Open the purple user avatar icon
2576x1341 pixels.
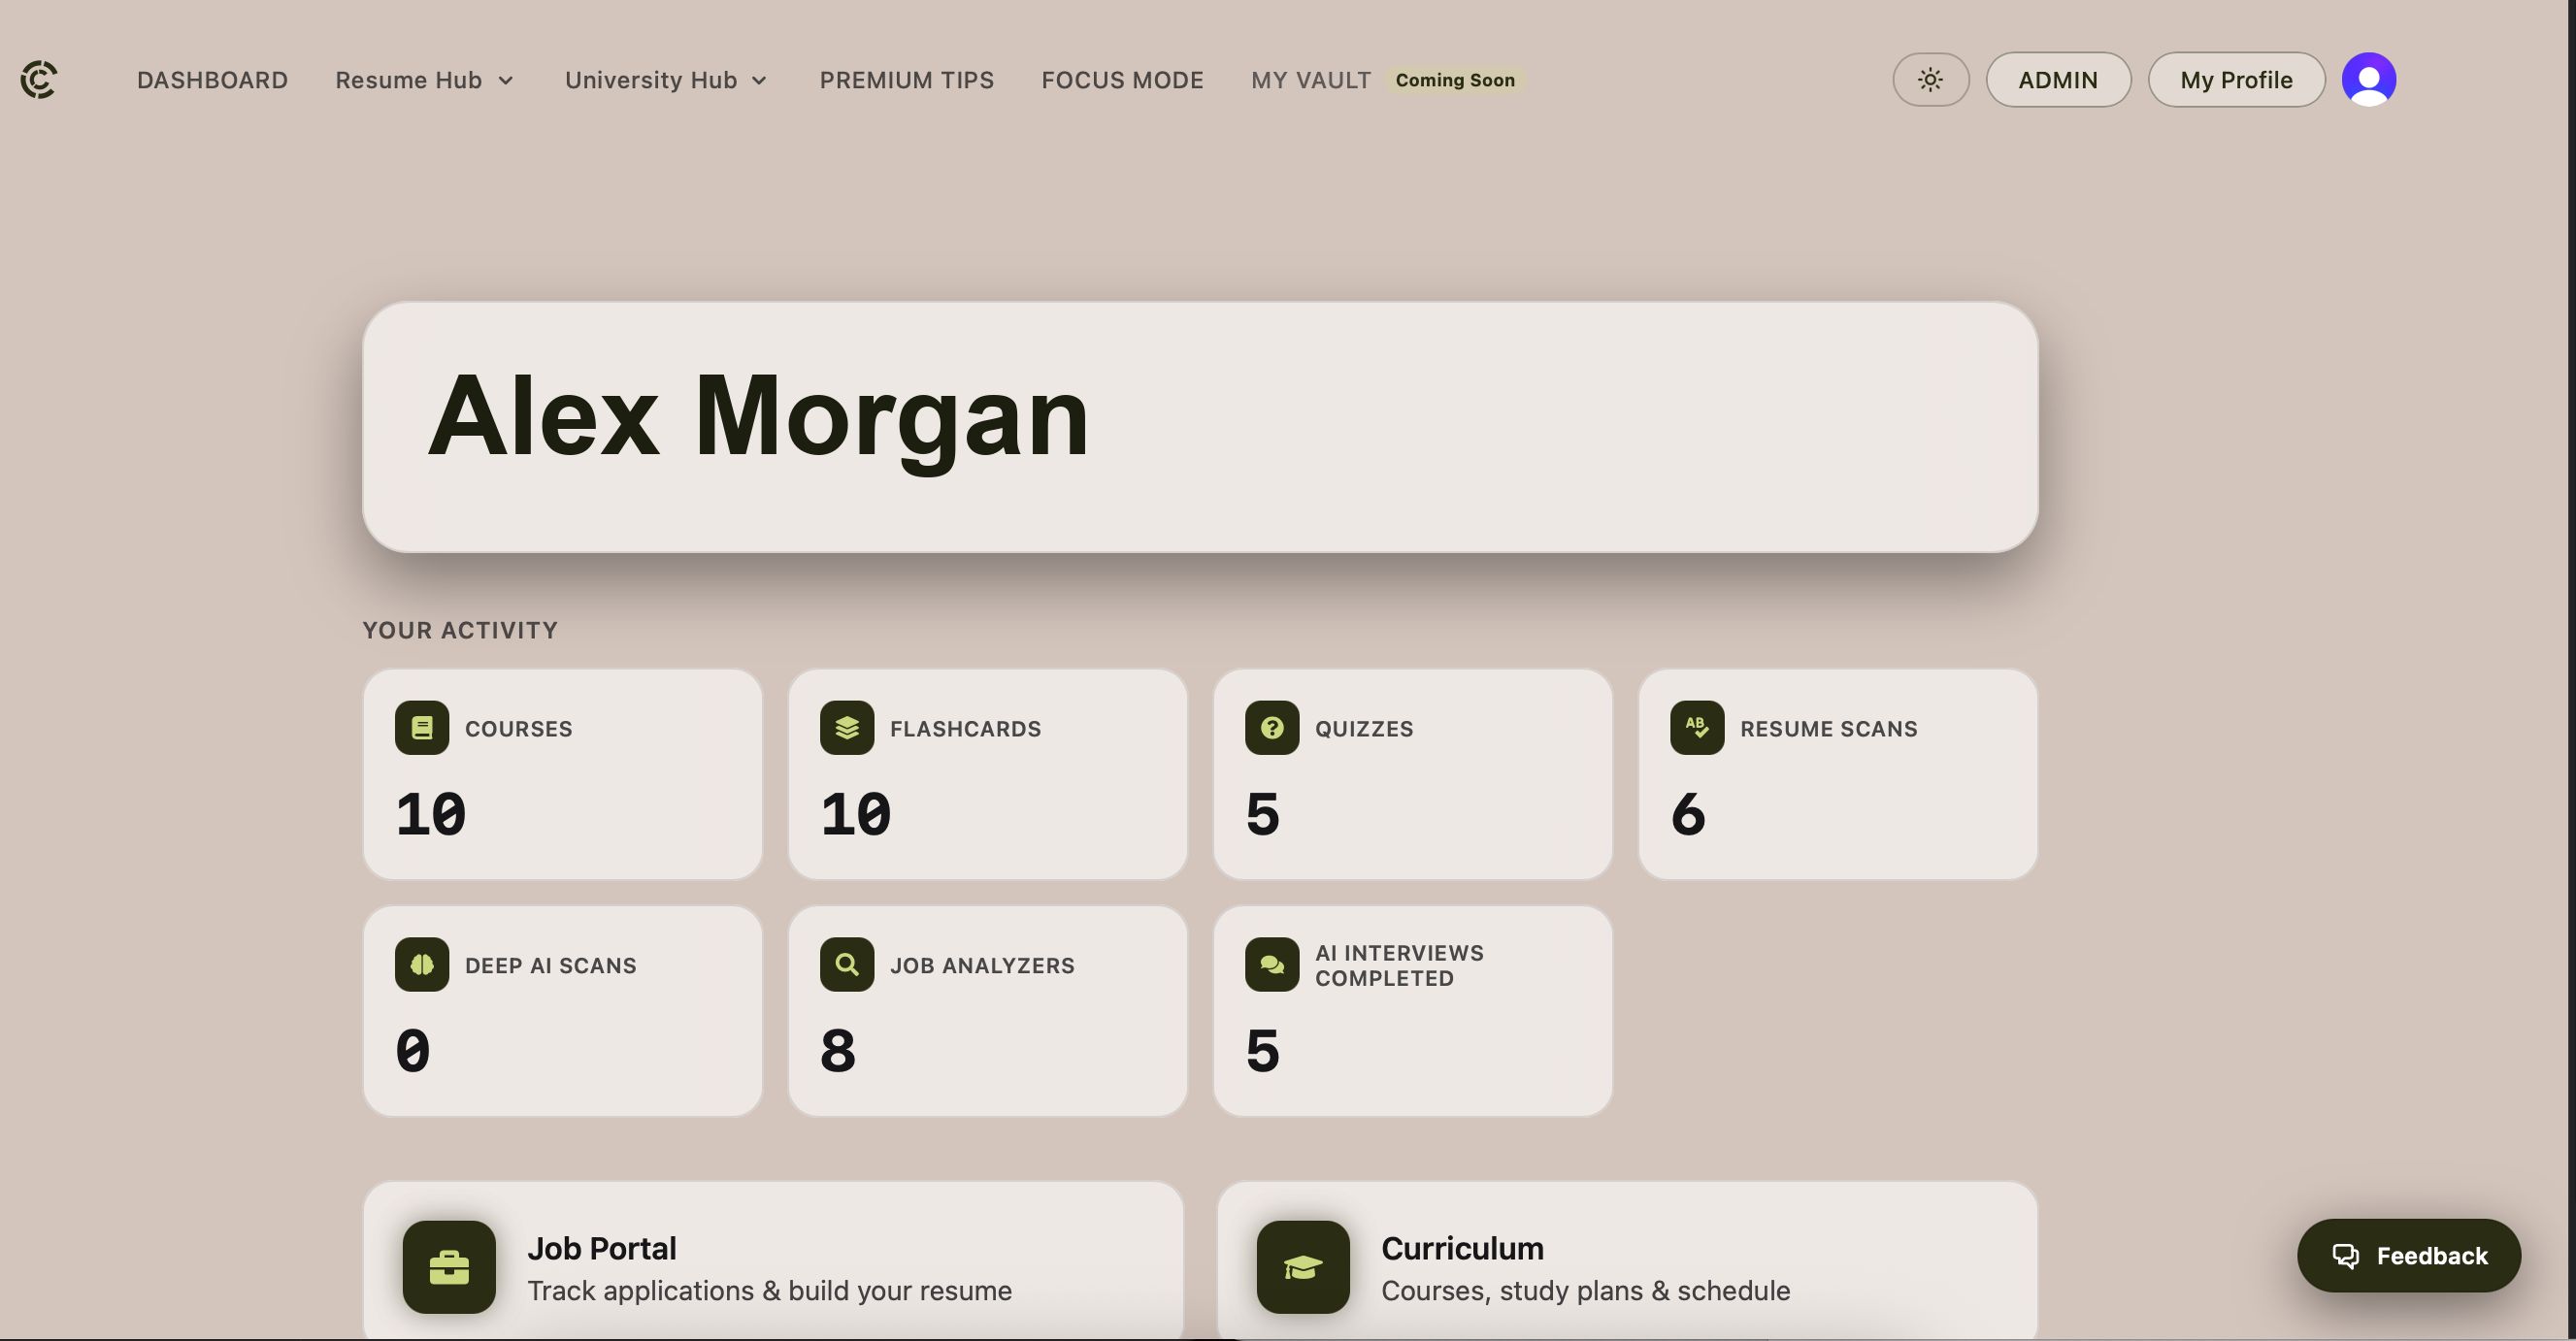(x=2368, y=79)
